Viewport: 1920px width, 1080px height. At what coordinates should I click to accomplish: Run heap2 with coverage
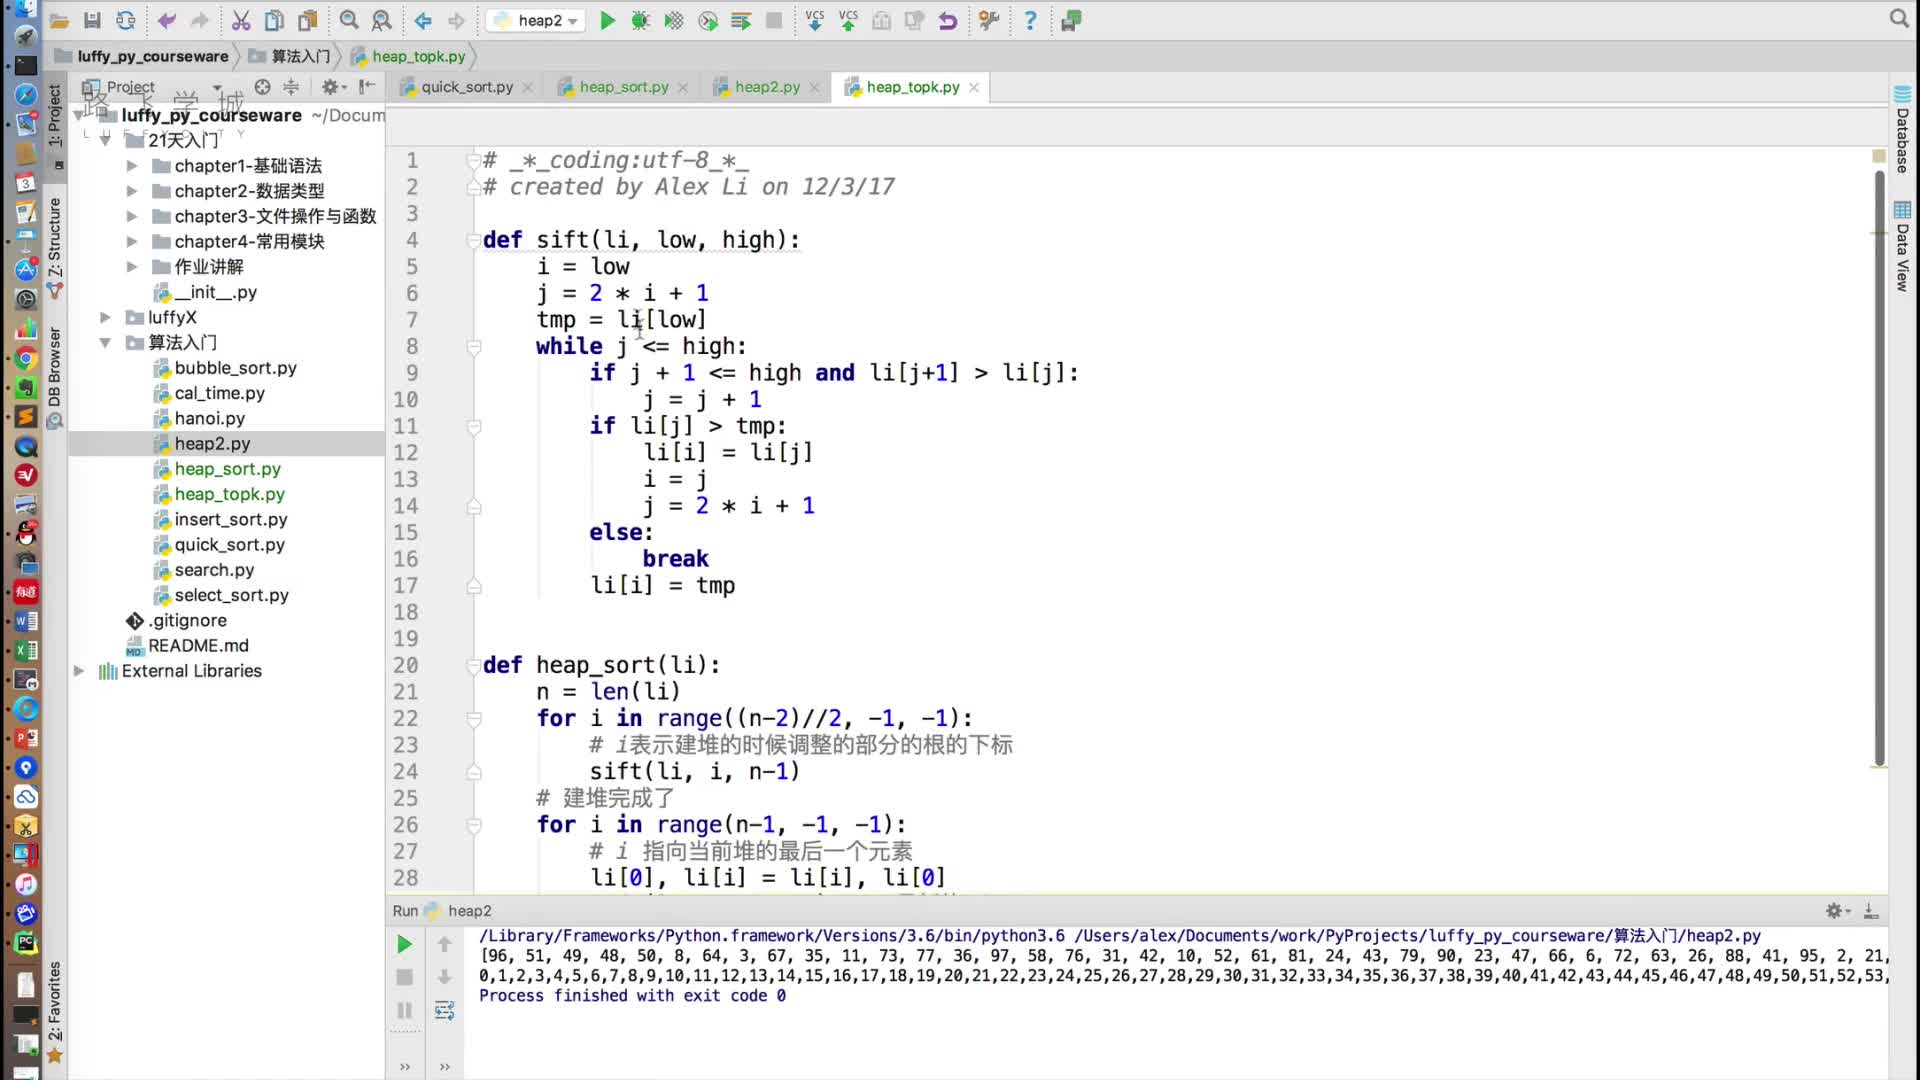click(674, 20)
